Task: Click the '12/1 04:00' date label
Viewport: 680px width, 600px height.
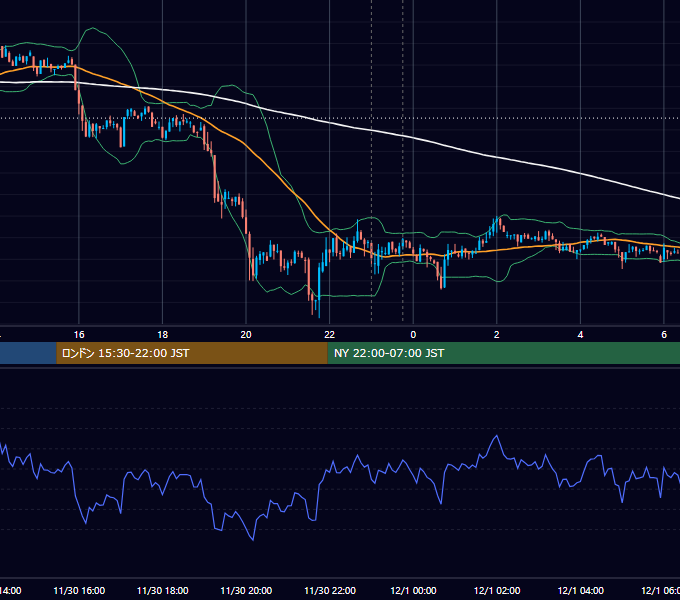Action: coord(581,591)
